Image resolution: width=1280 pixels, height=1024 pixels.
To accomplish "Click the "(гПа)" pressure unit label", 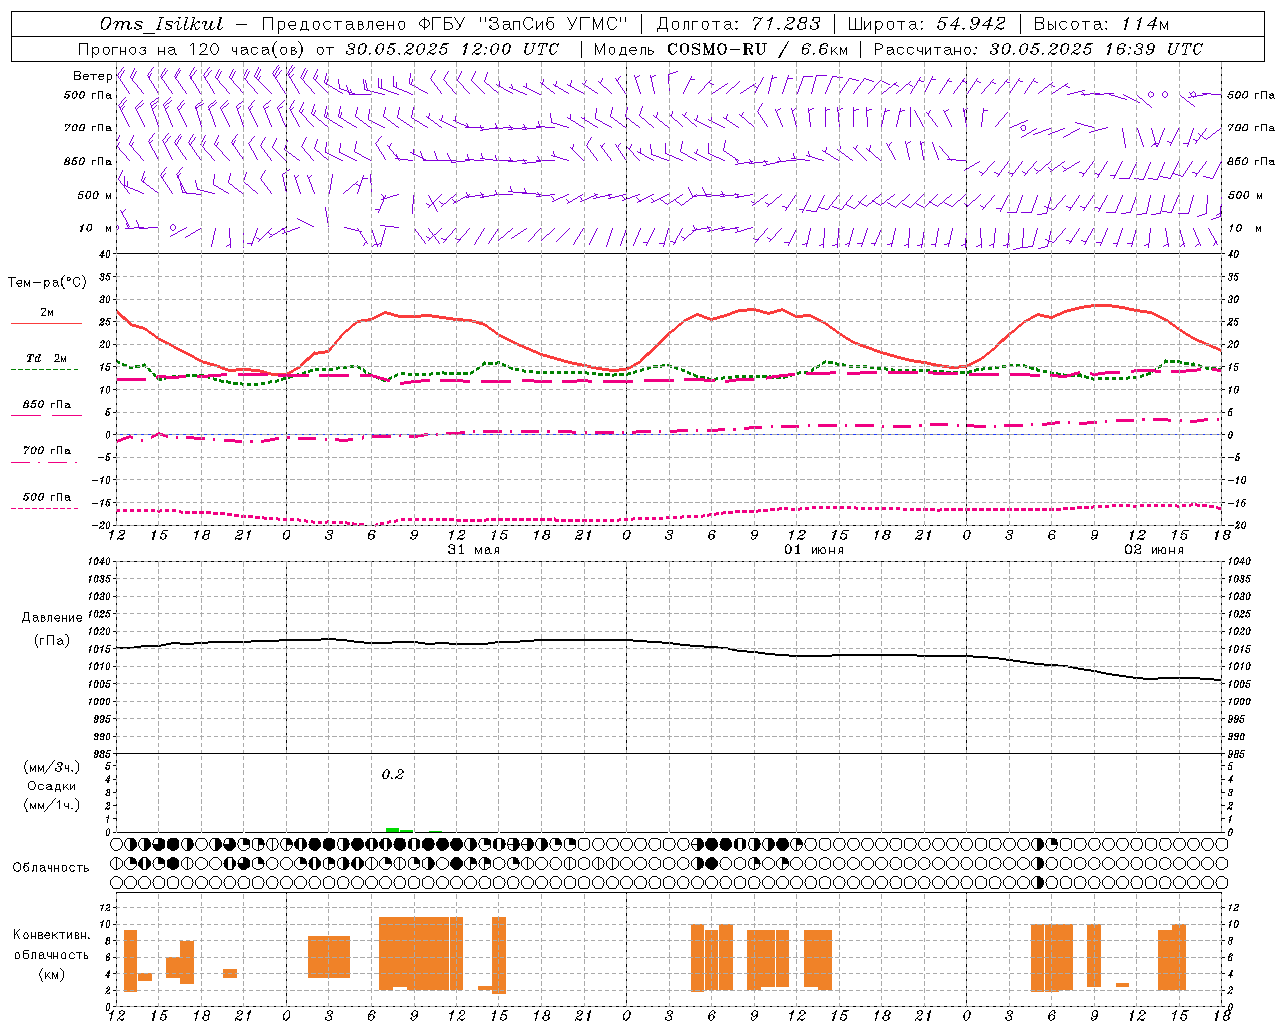I will [52, 641].
